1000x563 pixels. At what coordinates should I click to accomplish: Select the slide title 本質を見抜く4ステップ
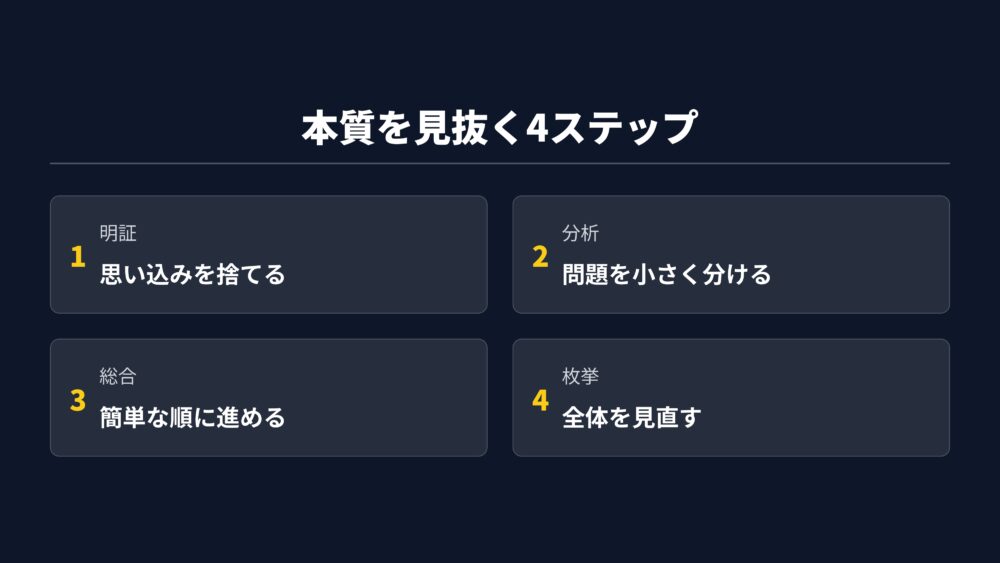tap(499, 129)
